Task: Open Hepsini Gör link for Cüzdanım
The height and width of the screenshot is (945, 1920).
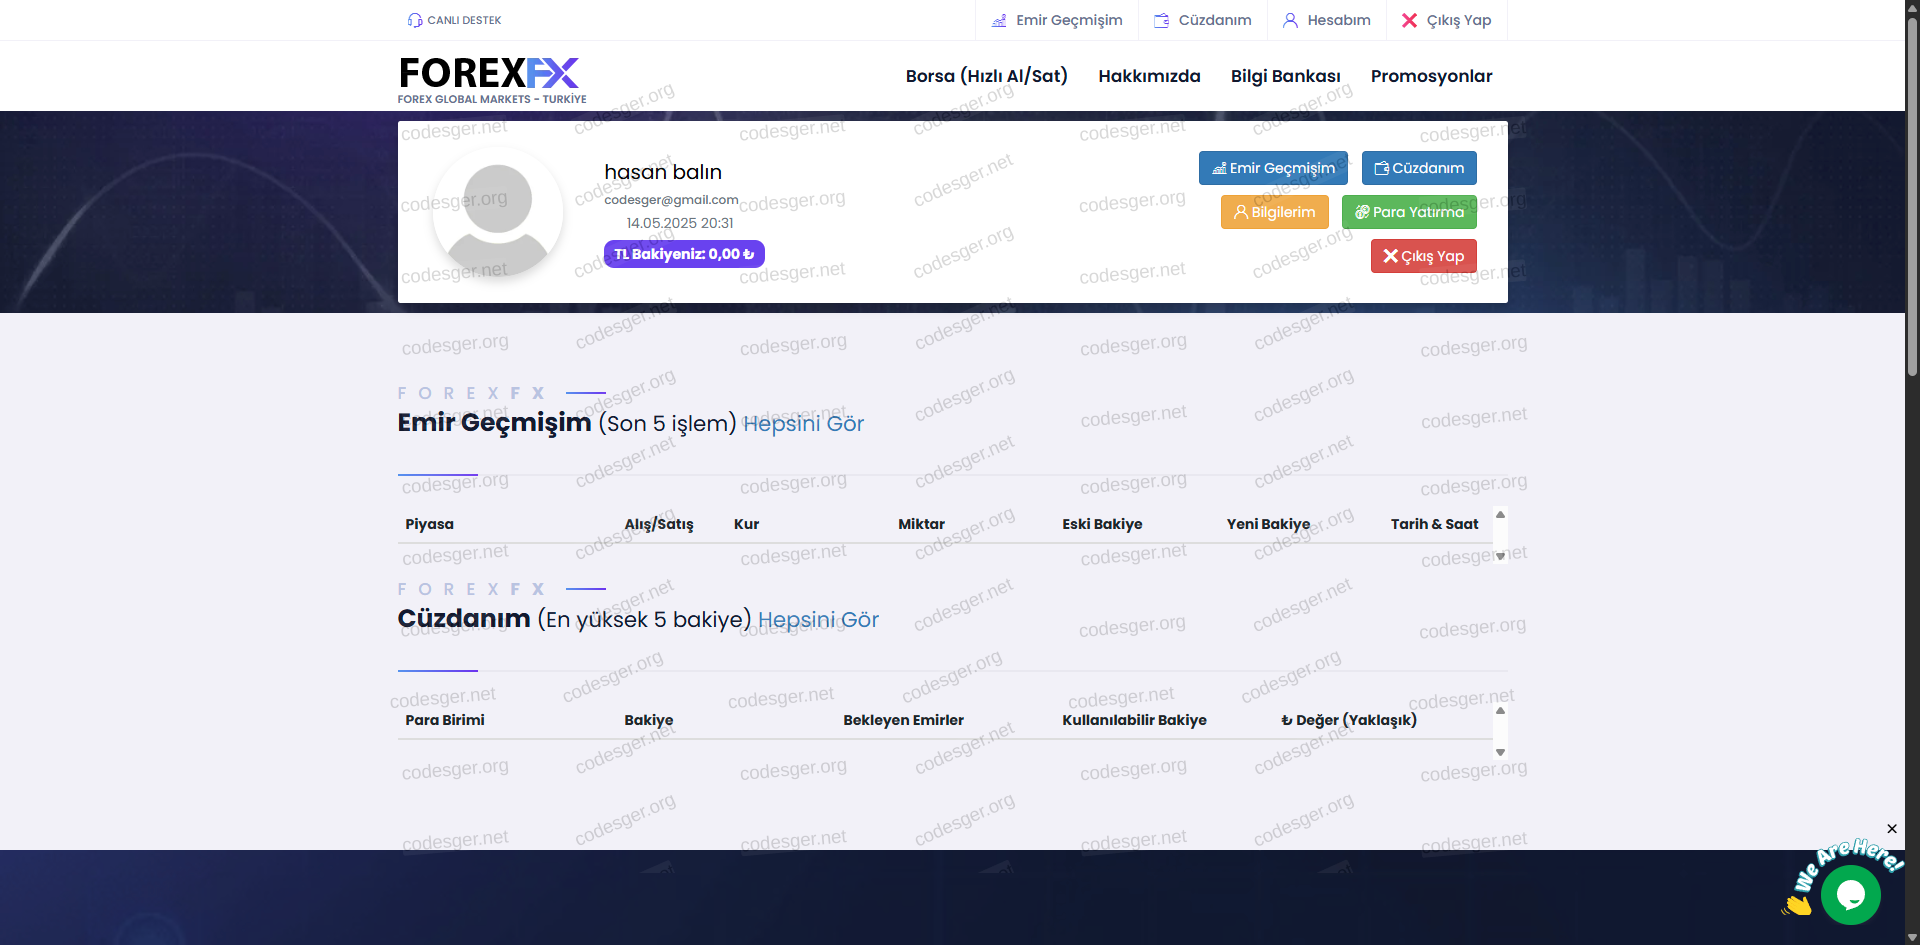Action: (x=818, y=620)
